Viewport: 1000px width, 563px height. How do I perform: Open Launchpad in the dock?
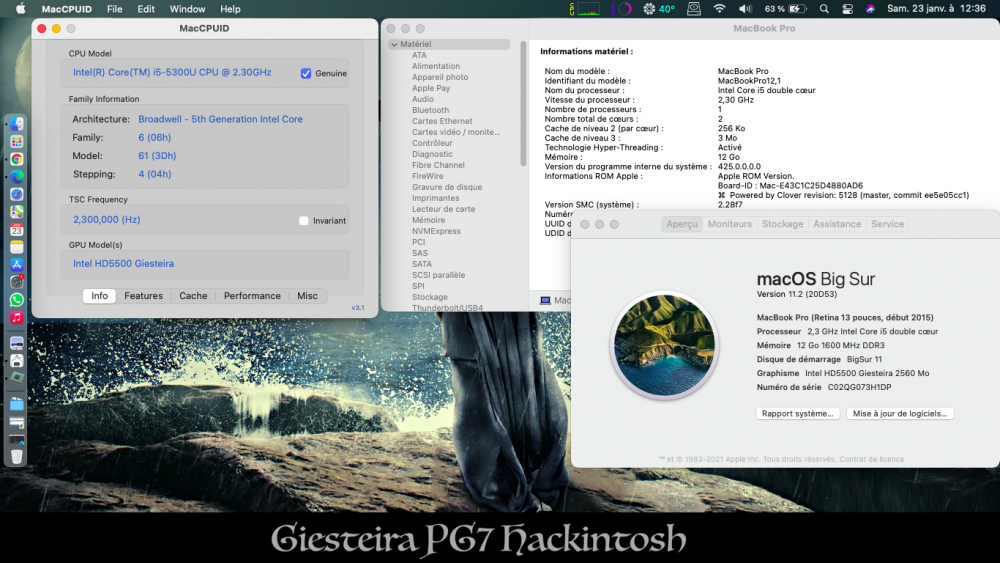point(17,142)
